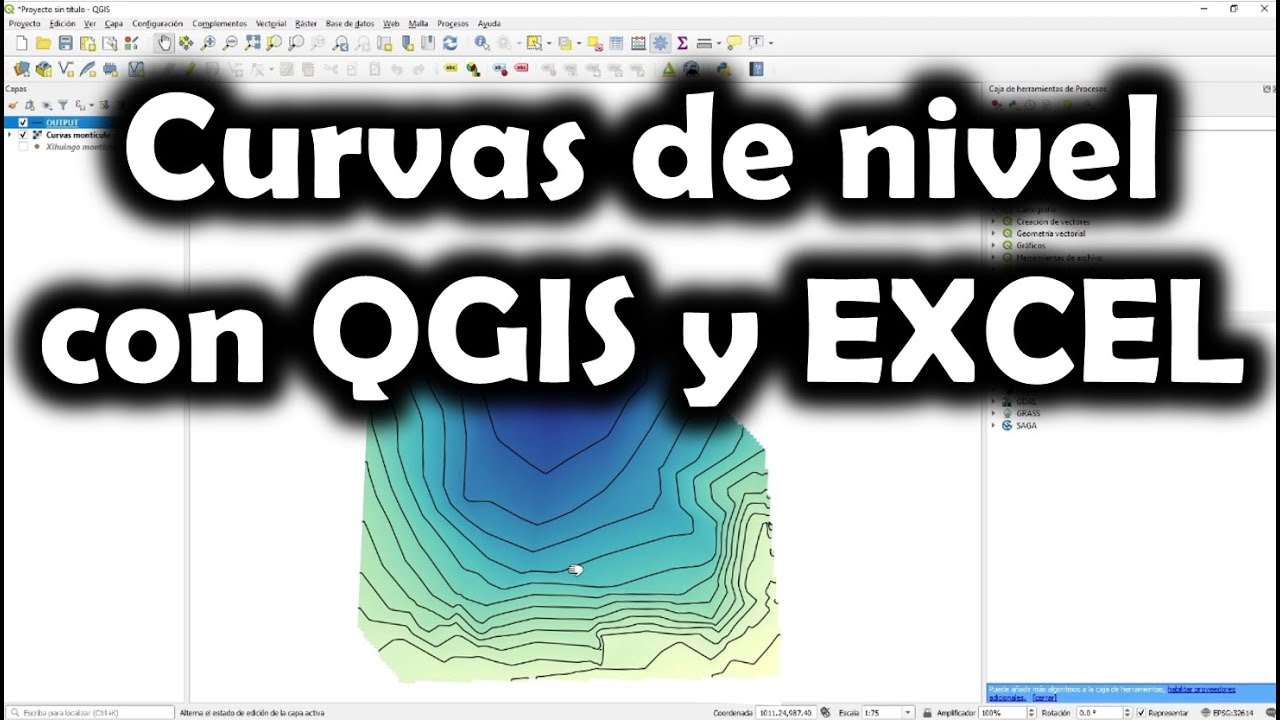This screenshot has width=1280, height=720.
Task: Open the Web menu
Action: click(x=391, y=23)
